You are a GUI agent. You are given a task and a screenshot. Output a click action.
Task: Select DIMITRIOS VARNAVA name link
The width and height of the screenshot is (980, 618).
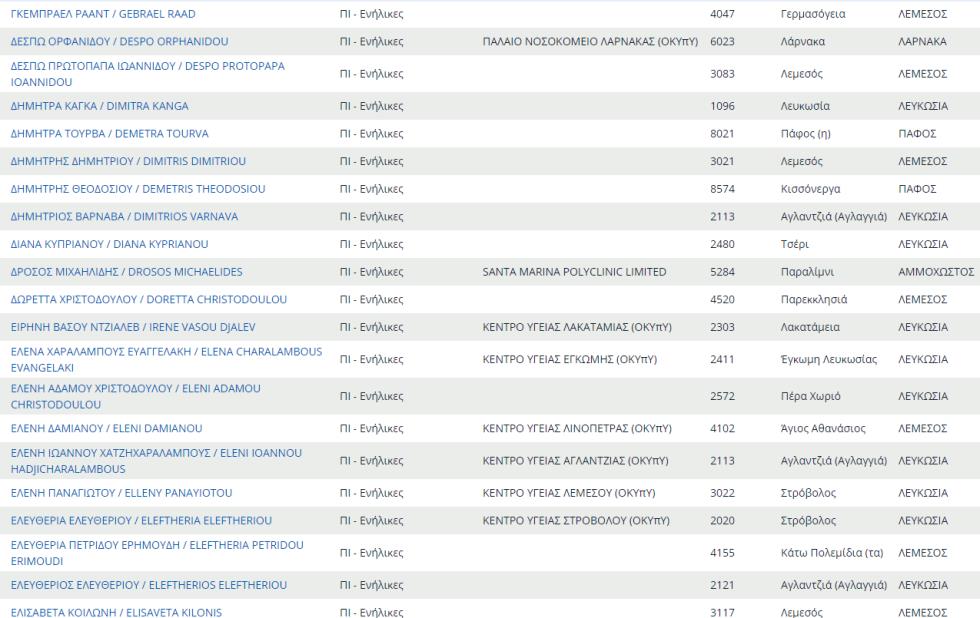point(124,217)
